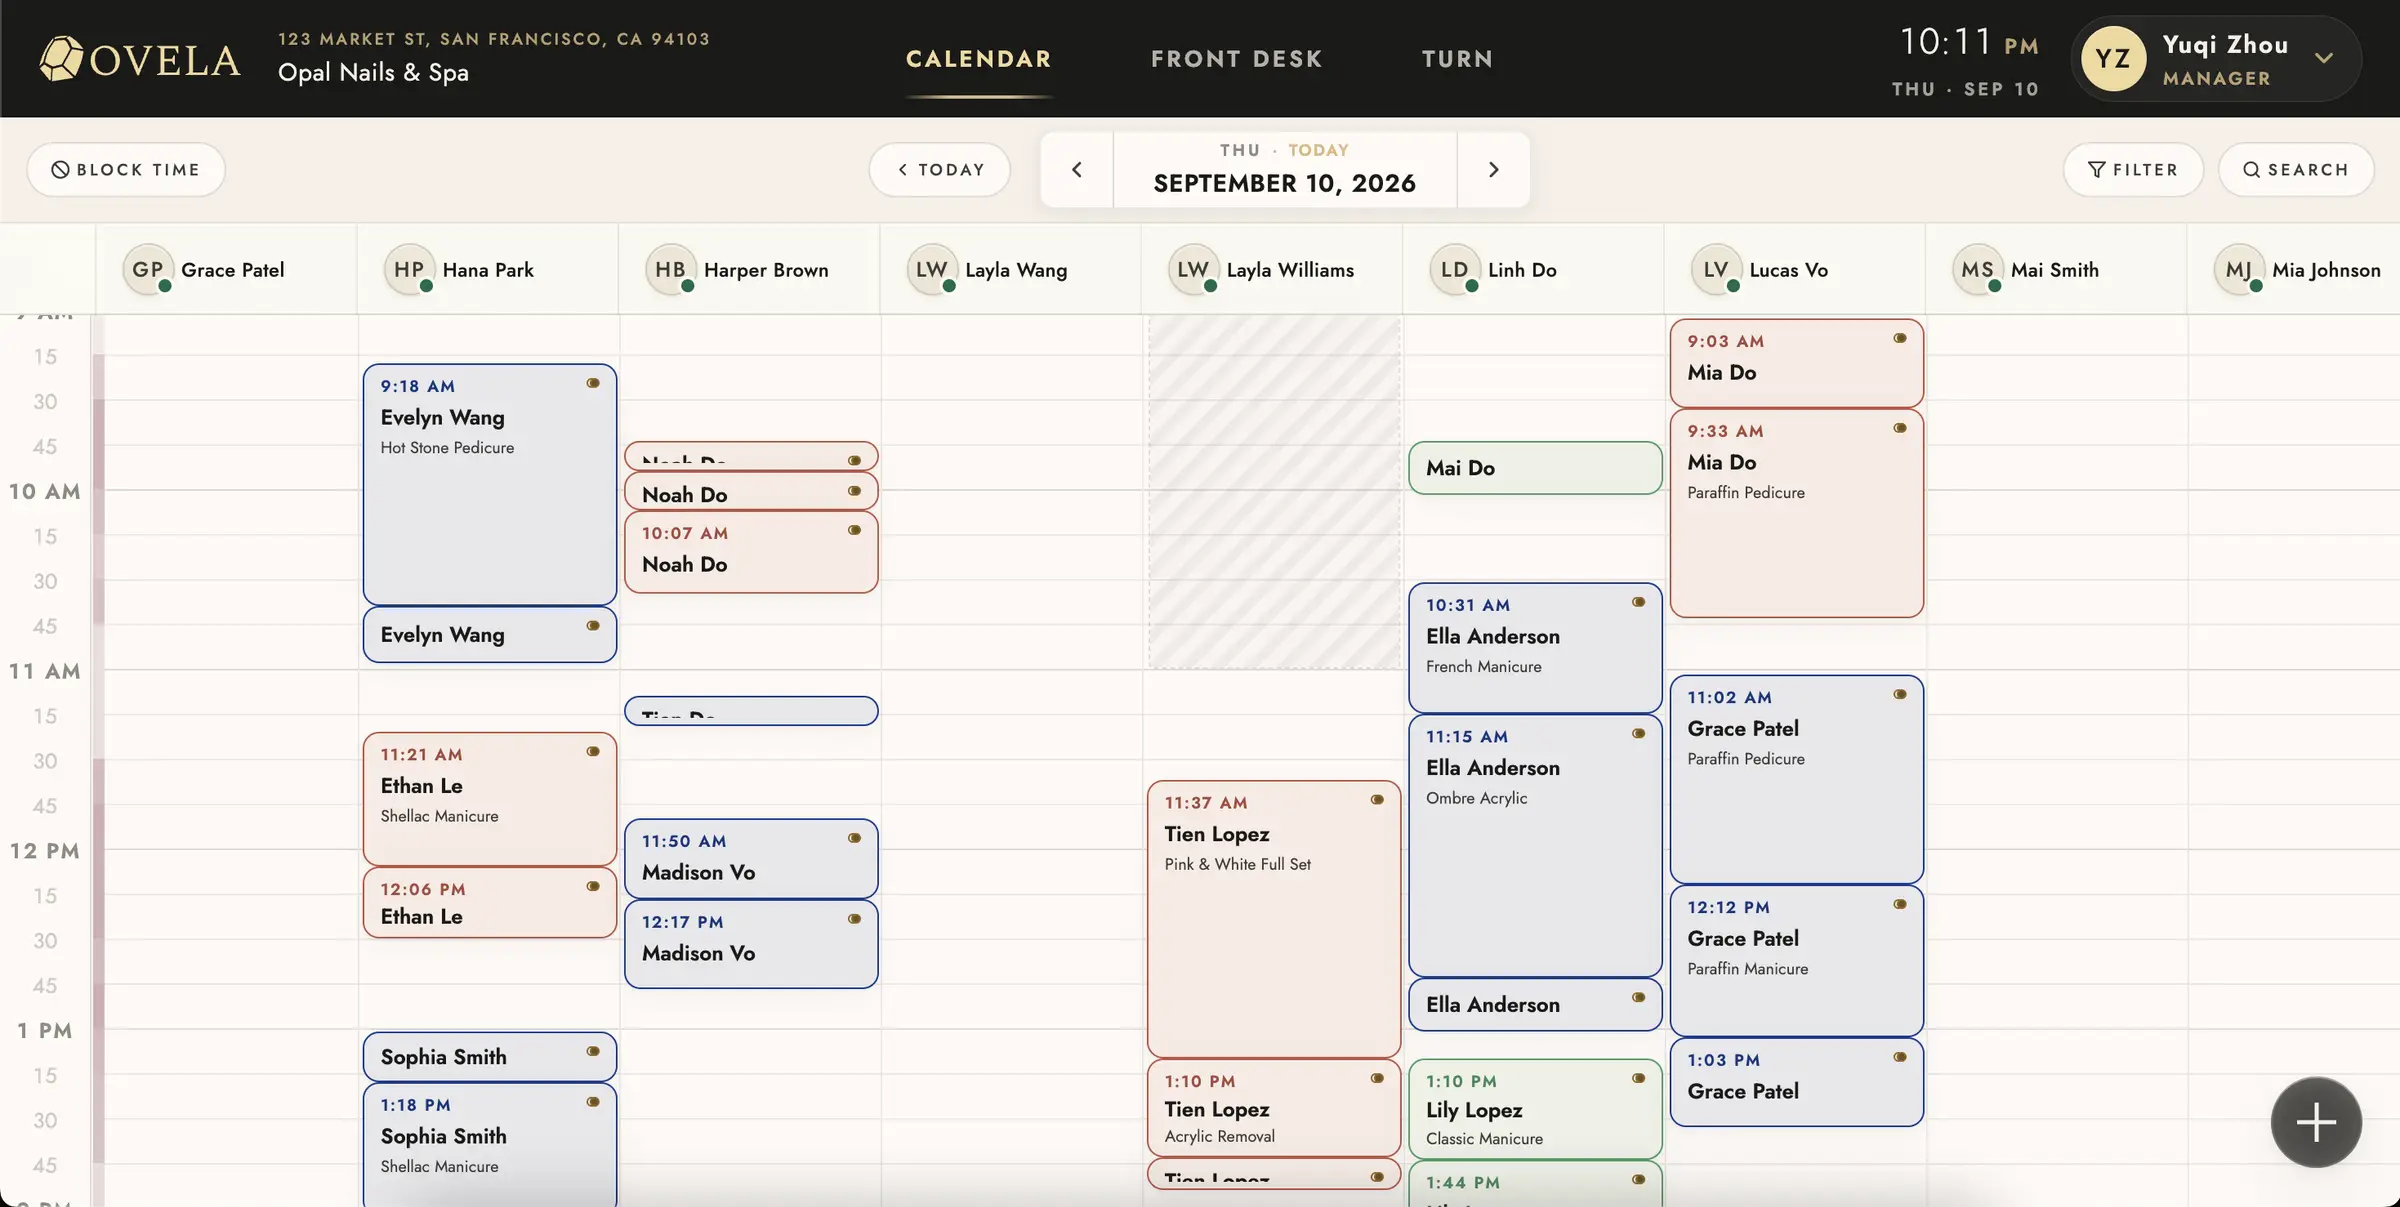This screenshot has width=2400, height=1207.
Task: Select Harper Brown HB staff avatar
Action: pyautogui.click(x=670, y=269)
